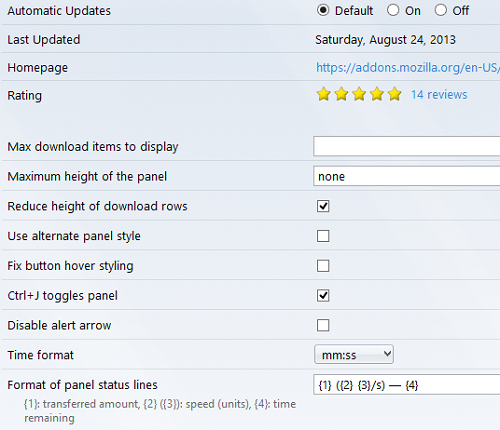500x430 pixels.
Task: Enable Use alternate panel style
Action: point(323,236)
